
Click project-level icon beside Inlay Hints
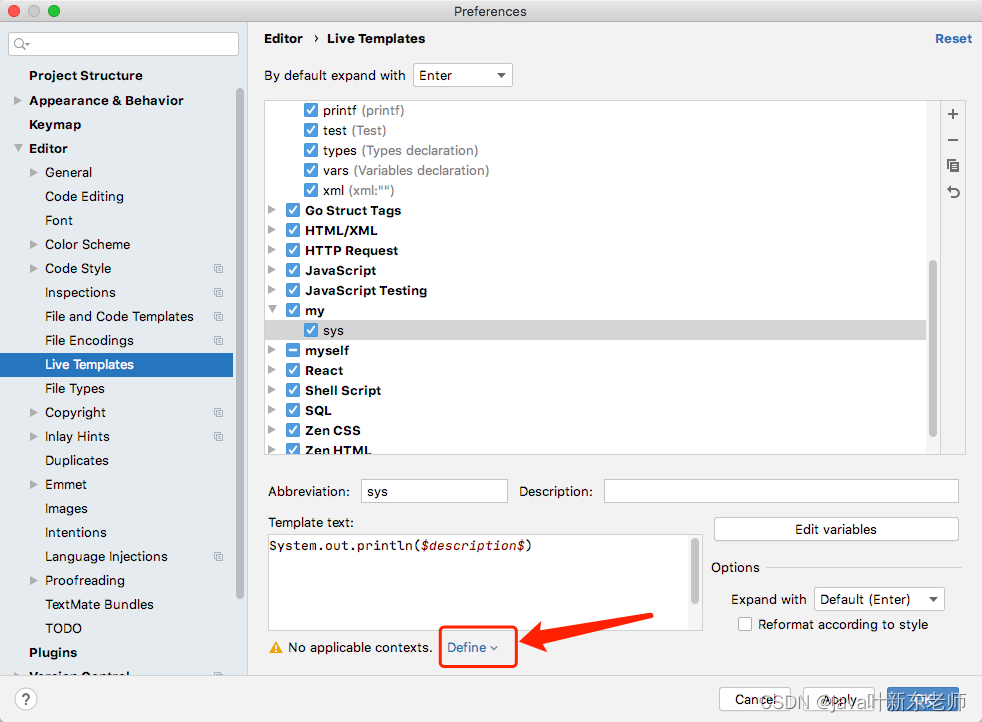click(218, 436)
